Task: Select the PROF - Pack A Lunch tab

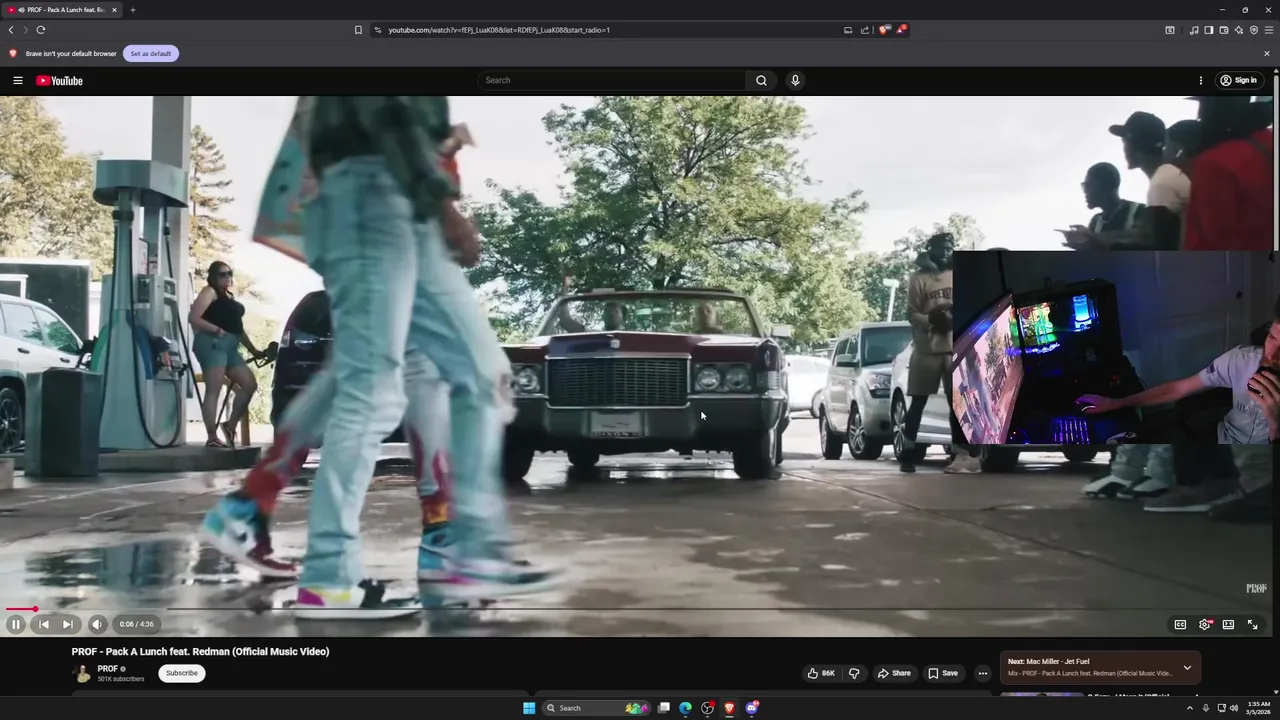Action: tap(62, 10)
